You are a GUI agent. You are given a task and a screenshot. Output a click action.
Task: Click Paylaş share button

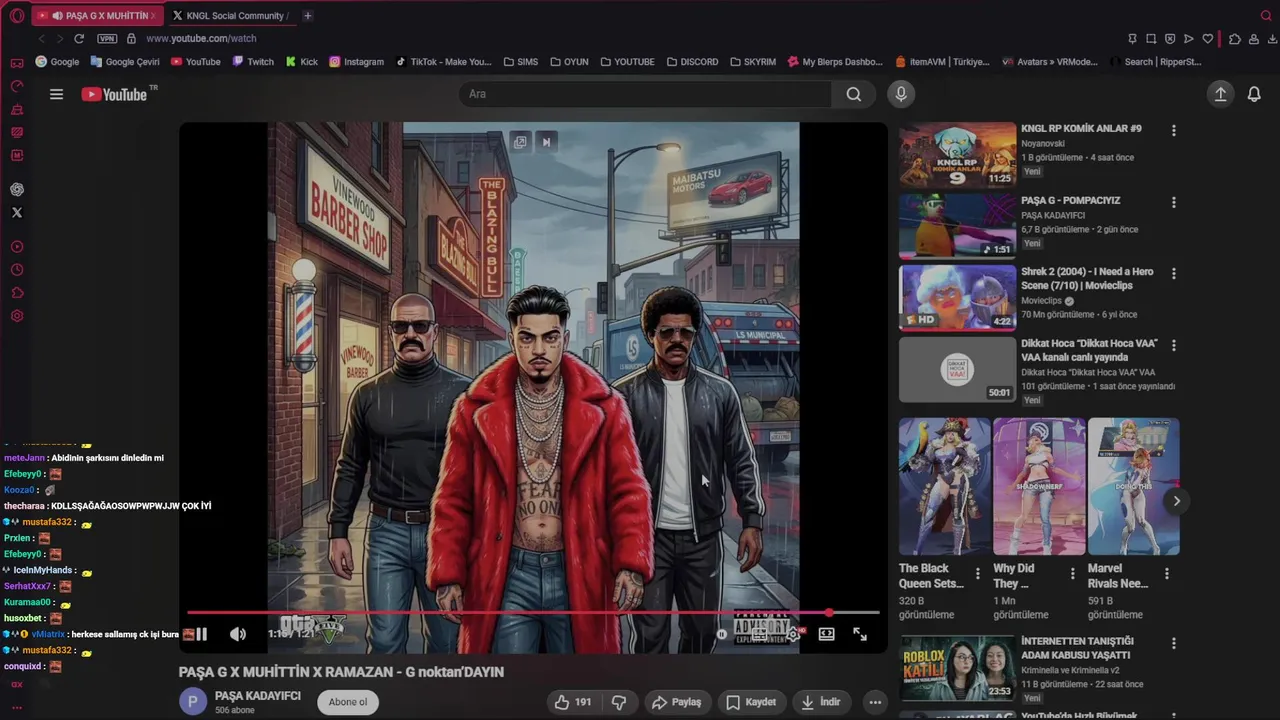click(676, 702)
